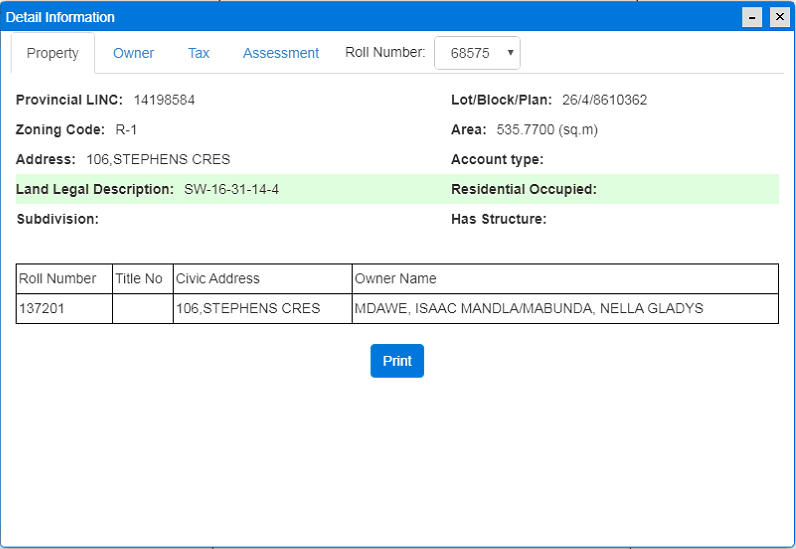Click the Zoning Code value R-1

(126, 130)
